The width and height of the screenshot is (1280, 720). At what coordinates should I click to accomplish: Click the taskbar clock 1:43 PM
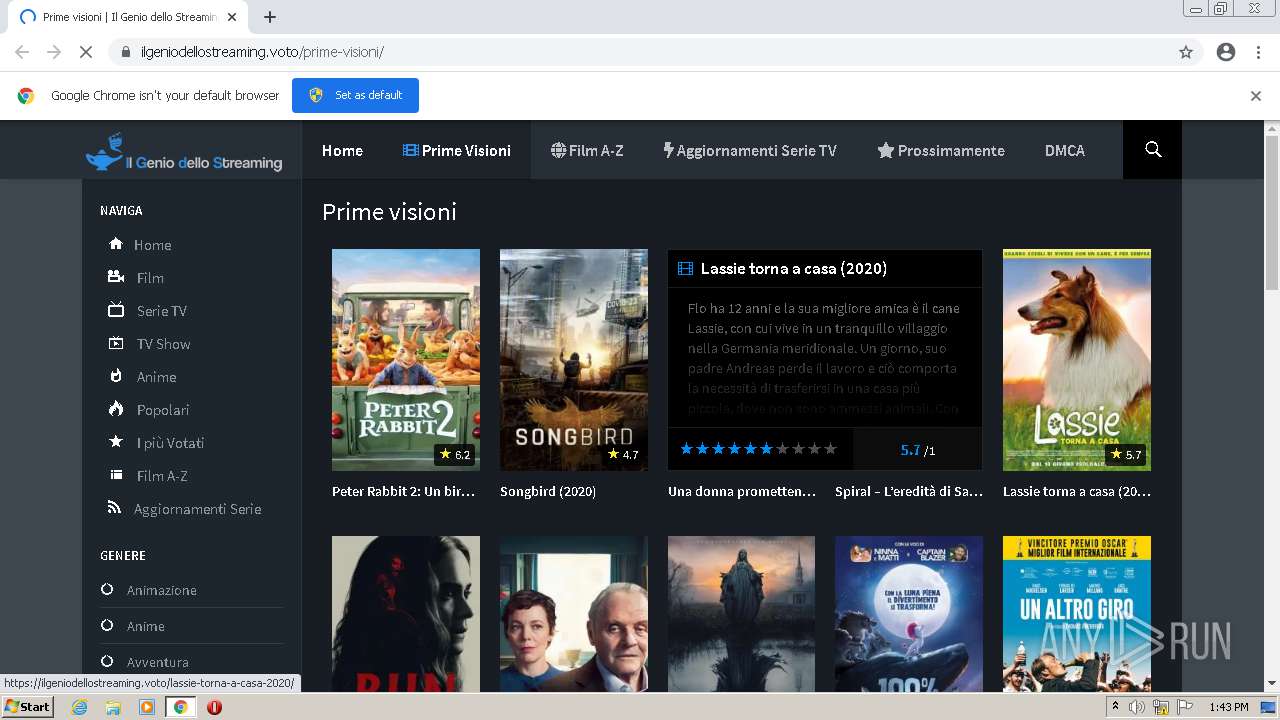pyautogui.click(x=1228, y=707)
